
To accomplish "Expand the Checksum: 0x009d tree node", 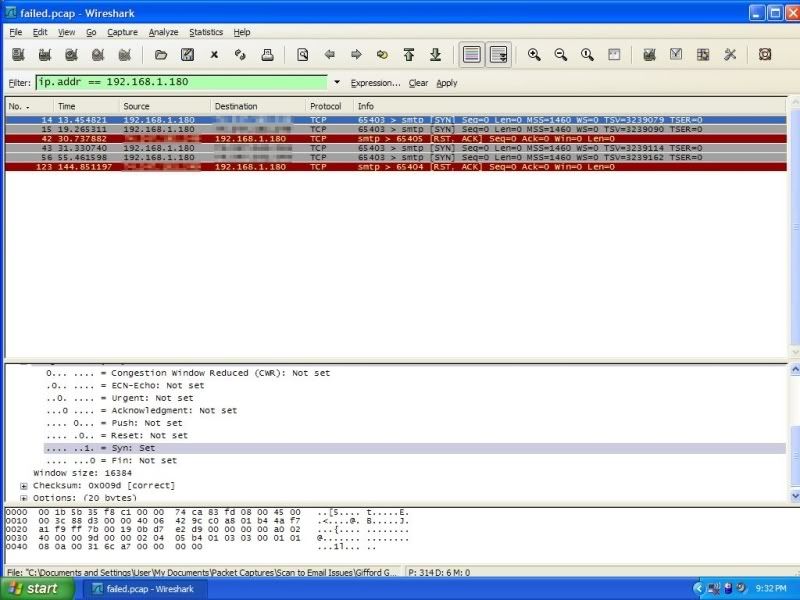I will click(x=23, y=486).
